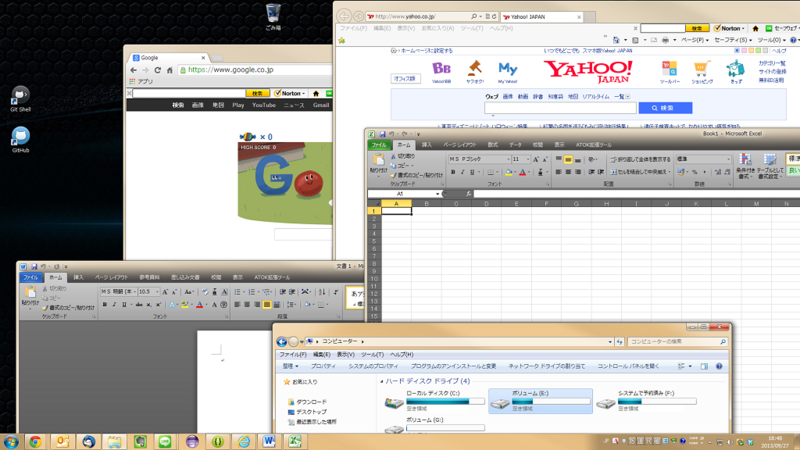Select the column B header in Excel
Image resolution: width=800 pixels, height=450 pixels.
tap(426, 204)
